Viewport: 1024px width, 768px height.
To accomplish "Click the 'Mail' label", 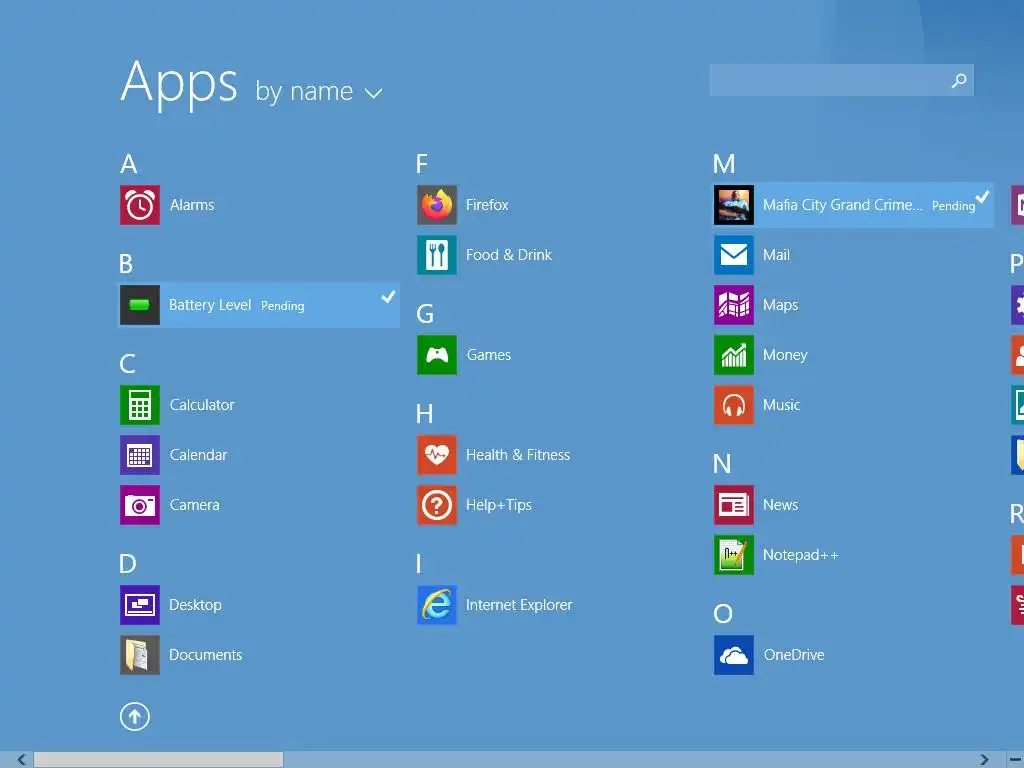I will [776, 255].
